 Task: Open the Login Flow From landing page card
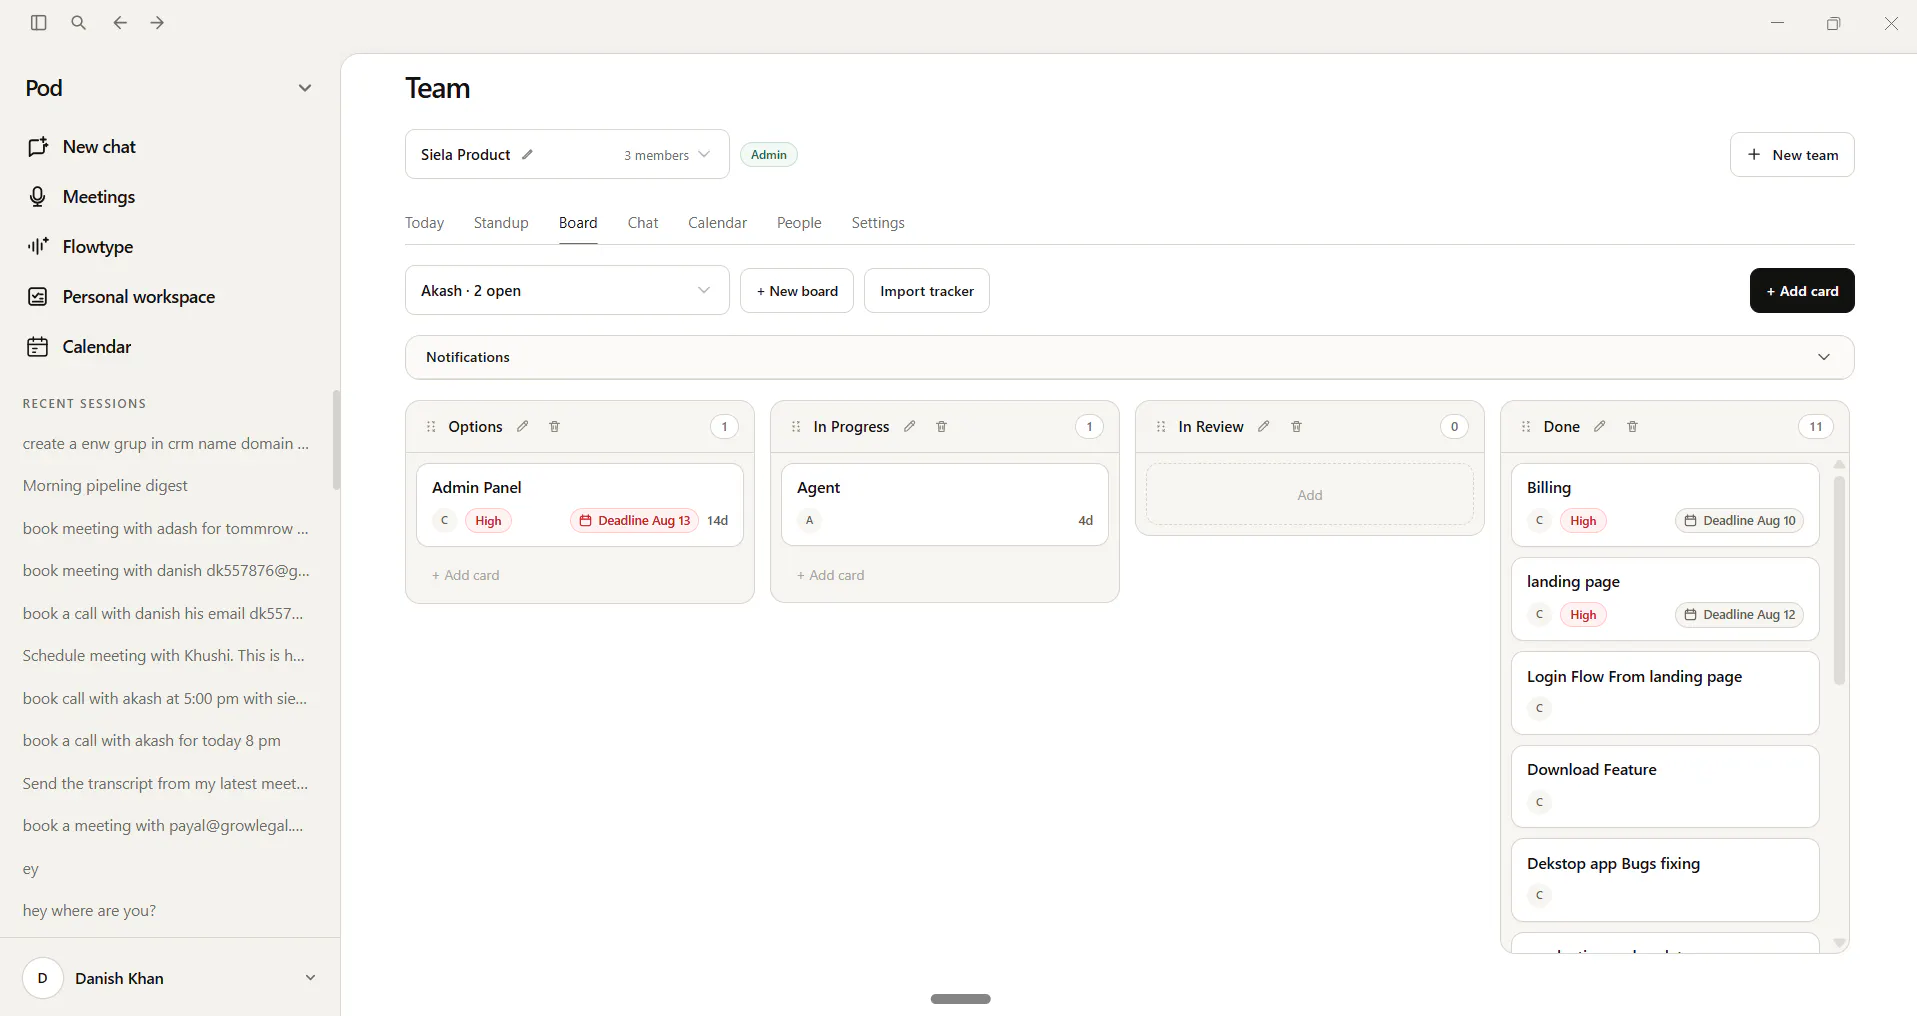(1665, 693)
